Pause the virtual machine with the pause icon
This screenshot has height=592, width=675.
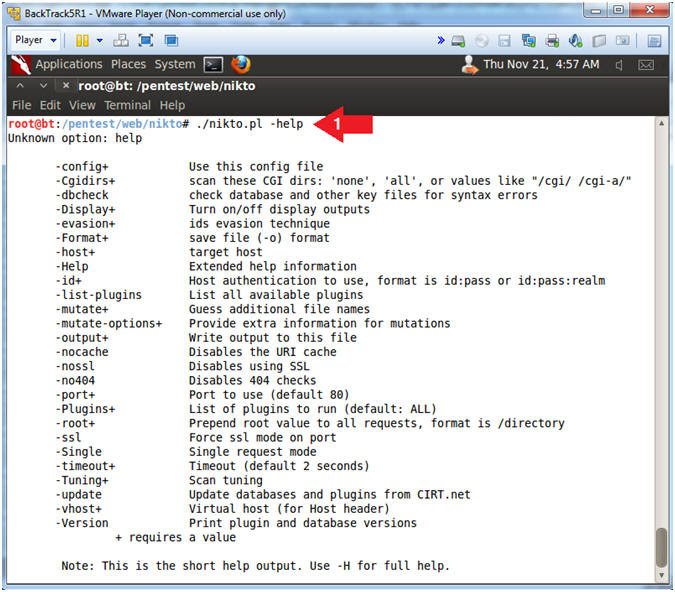pos(82,40)
